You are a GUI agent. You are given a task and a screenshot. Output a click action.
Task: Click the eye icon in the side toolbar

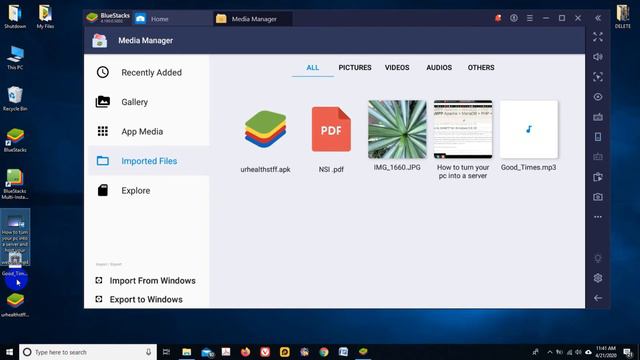tap(598, 97)
